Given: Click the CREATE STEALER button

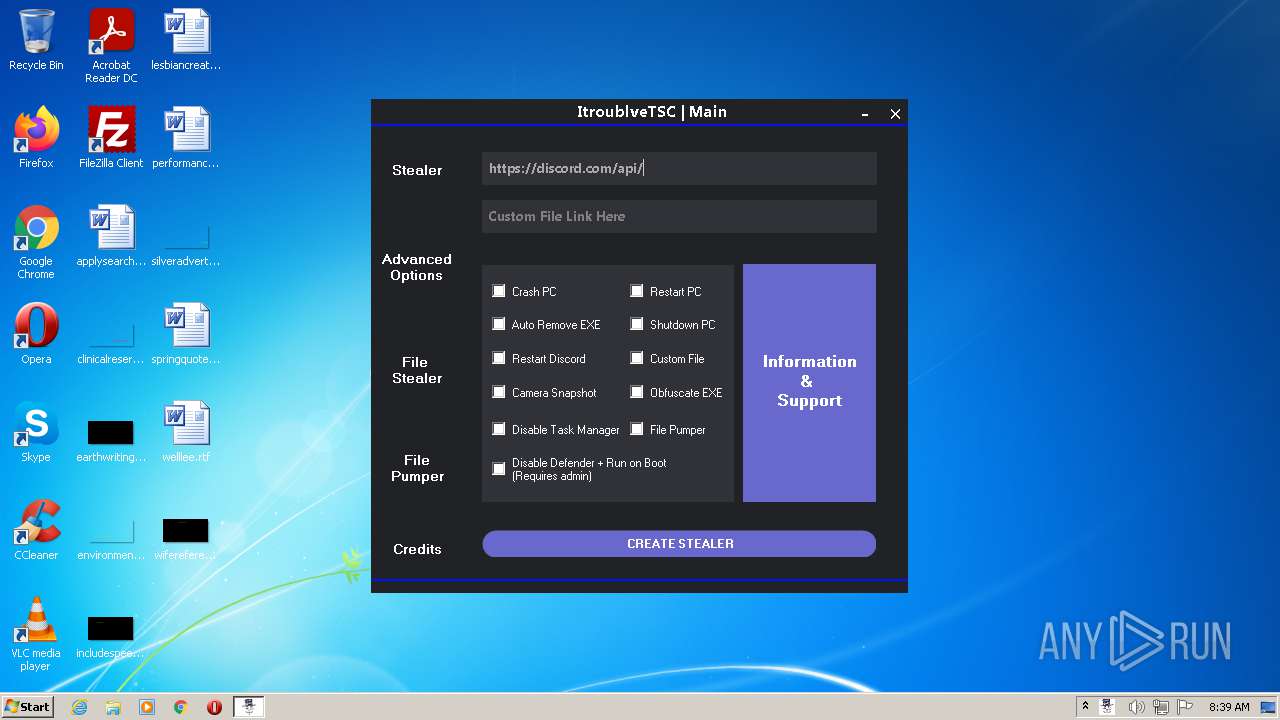Looking at the screenshot, I should 679,544.
